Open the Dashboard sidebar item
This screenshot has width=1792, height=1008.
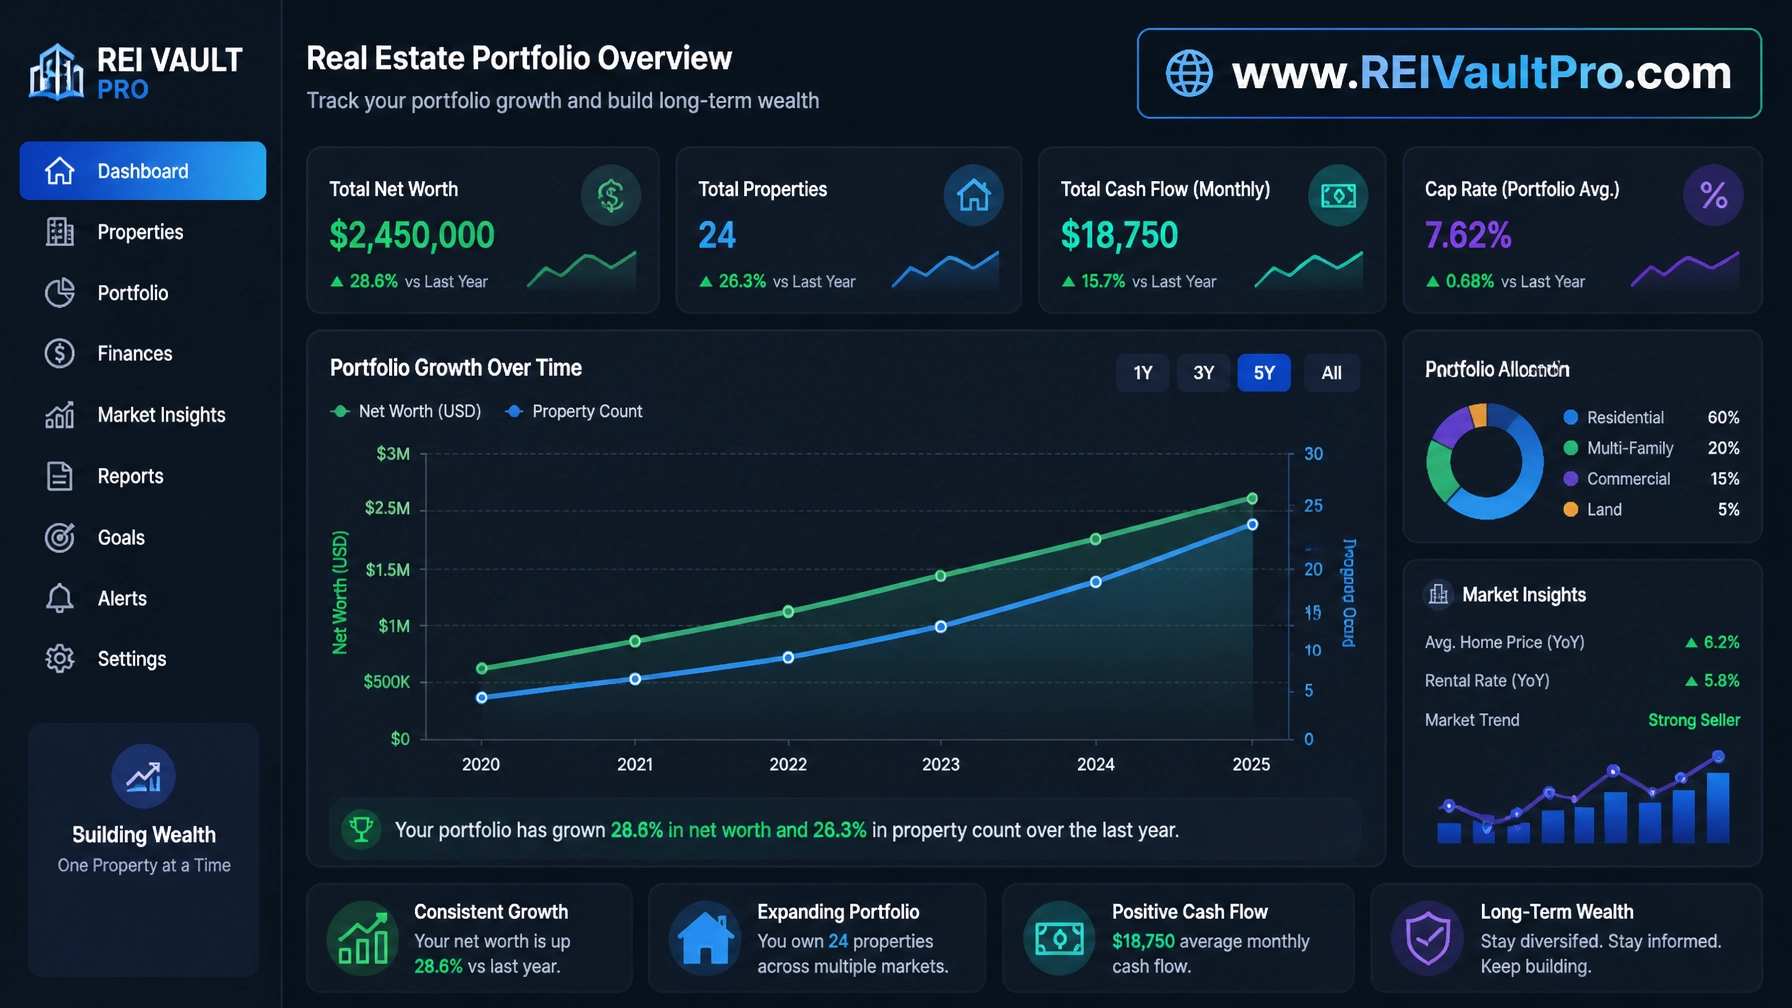[x=143, y=171]
